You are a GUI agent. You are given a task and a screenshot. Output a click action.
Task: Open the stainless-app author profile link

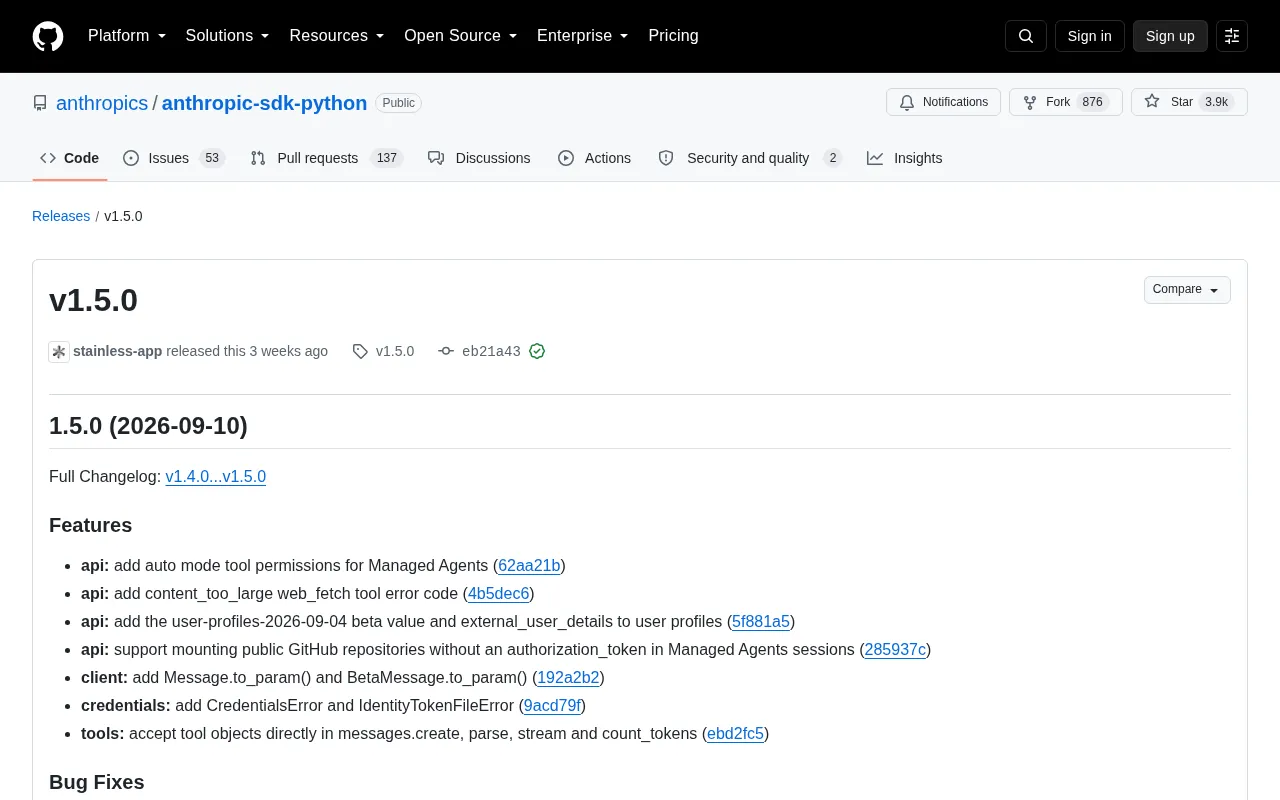tap(117, 351)
